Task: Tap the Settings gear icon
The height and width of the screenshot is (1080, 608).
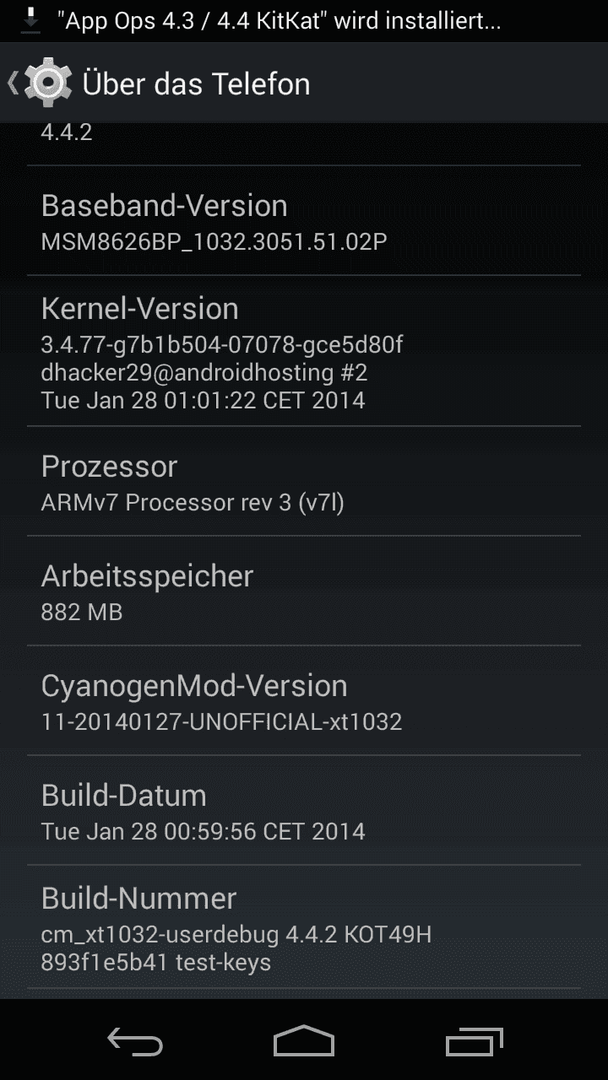Action: (x=47, y=83)
